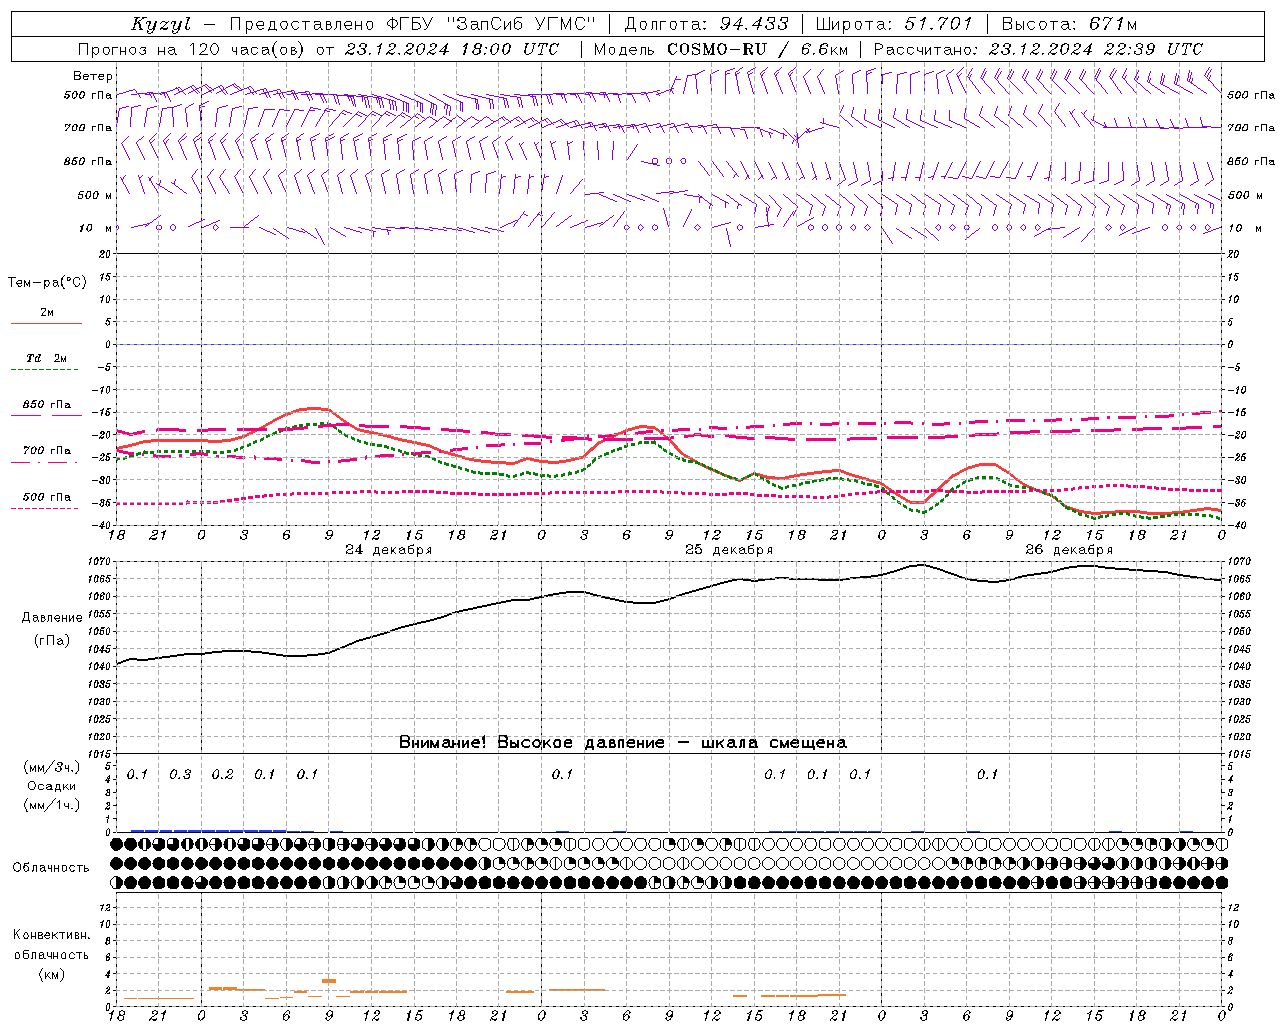The width and height of the screenshot is (1280, 1024).
Task: Click the 26 декабря date label
Action: pos(1069,550)
